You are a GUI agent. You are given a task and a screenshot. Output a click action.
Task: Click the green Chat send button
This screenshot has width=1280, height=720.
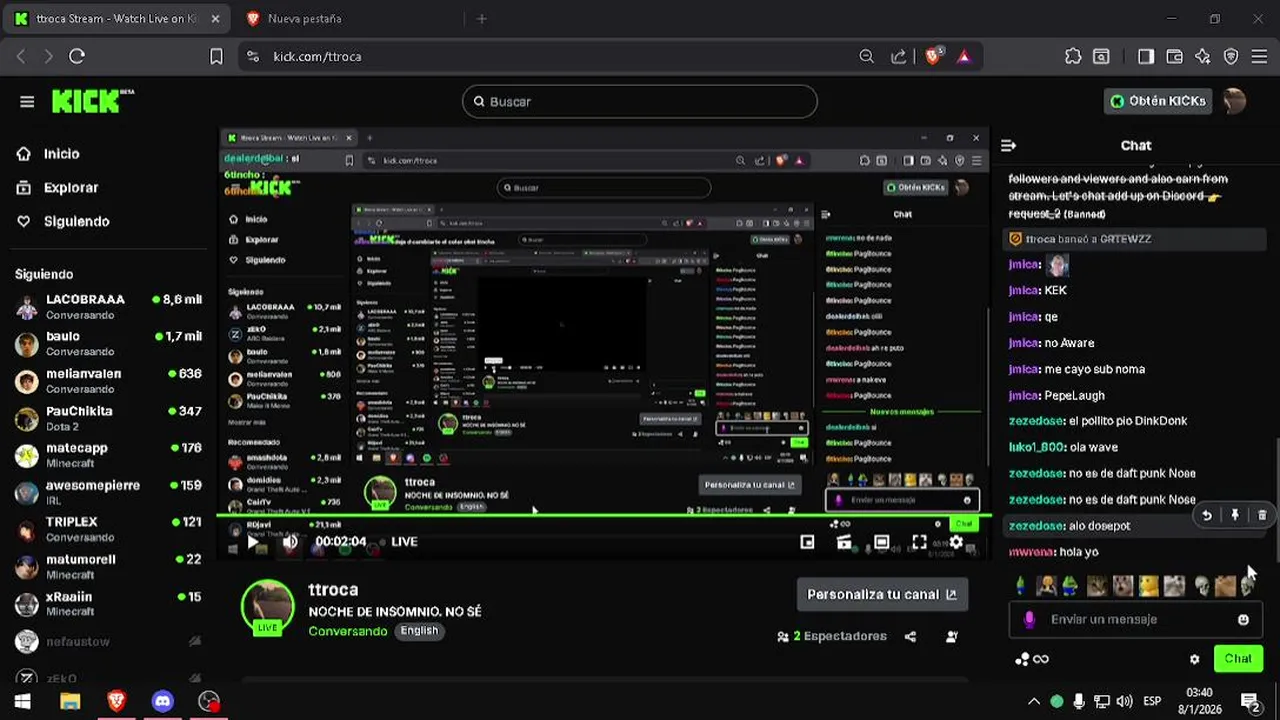tap(1238, 659)
